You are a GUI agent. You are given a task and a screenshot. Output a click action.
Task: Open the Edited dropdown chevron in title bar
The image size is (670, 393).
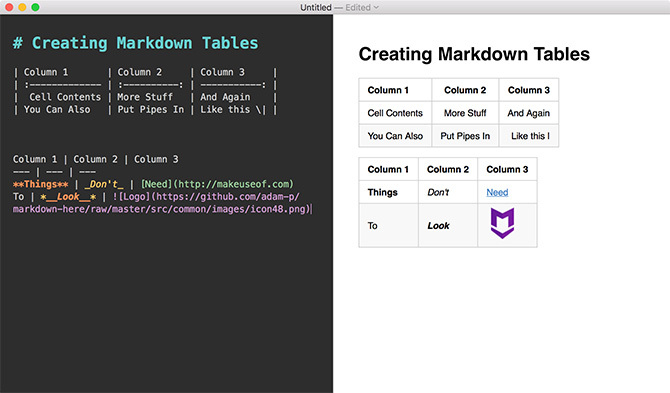[x=376, y=7]
